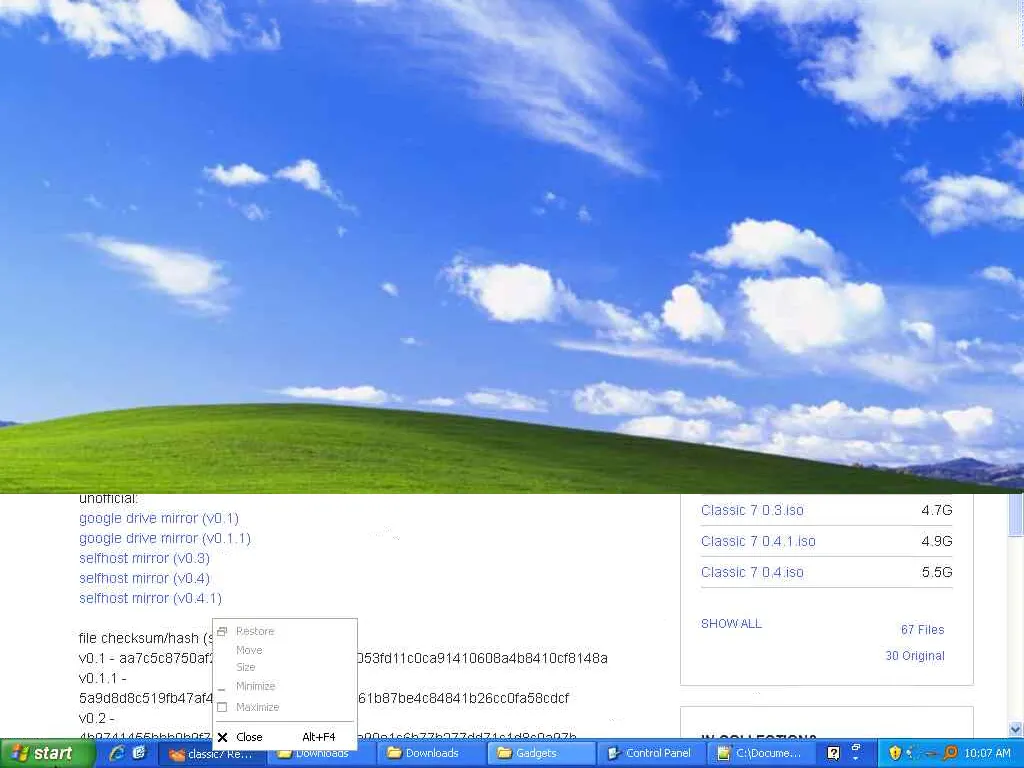Click the help question mark taskbar icon

coord(833,753)
